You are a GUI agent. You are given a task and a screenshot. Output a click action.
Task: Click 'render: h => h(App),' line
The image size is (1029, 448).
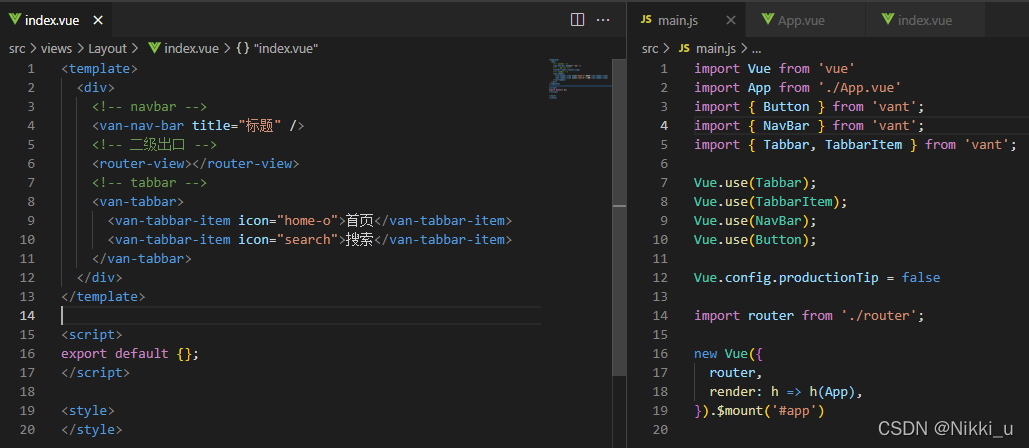pyautogui.click(x=786, y=392)
